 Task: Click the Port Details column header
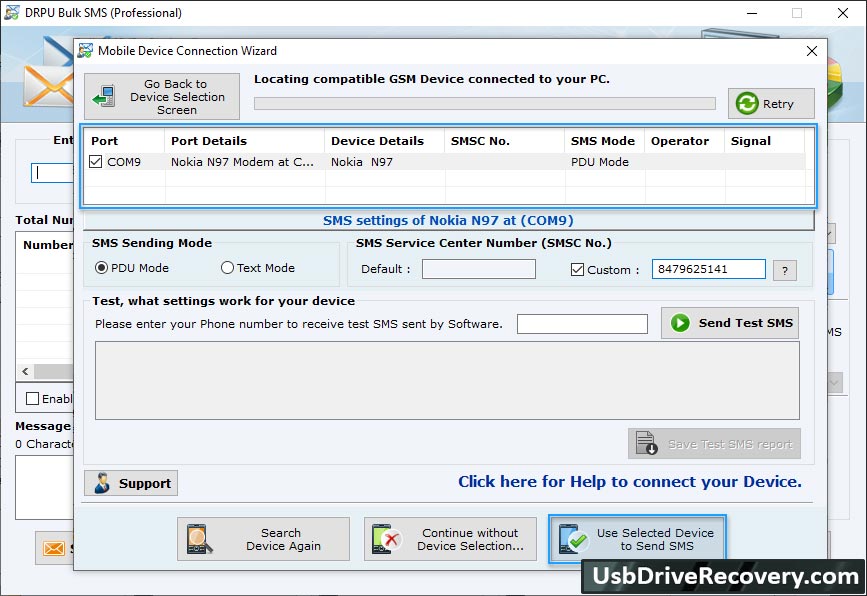click(244, 141)
